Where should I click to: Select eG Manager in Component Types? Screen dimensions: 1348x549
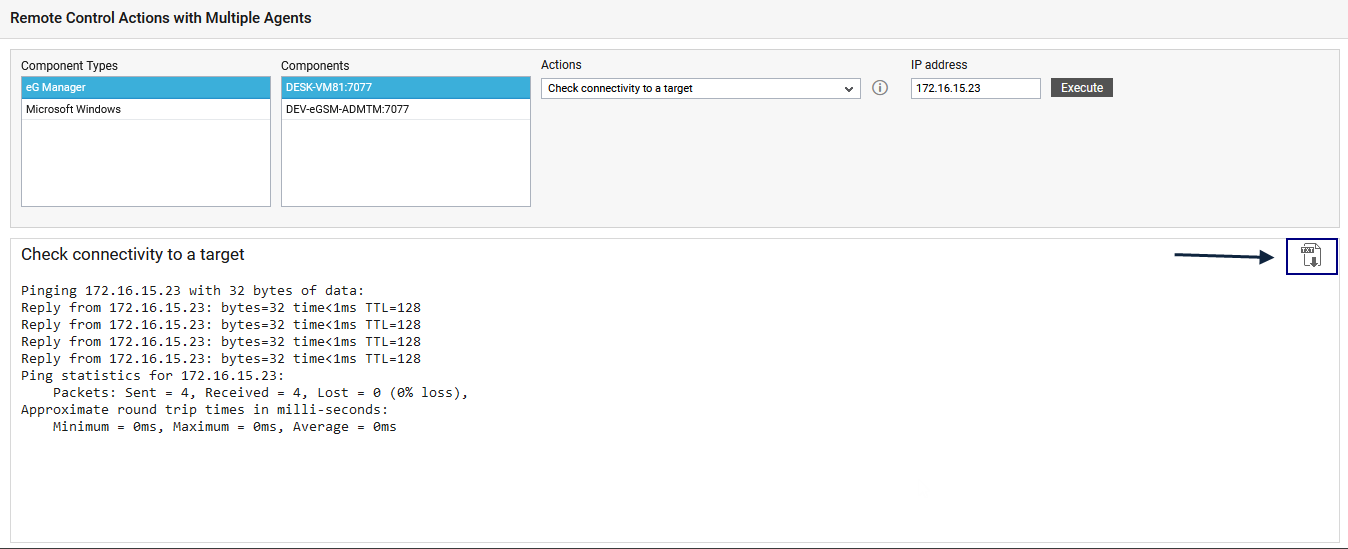click(x=145, y=88)
